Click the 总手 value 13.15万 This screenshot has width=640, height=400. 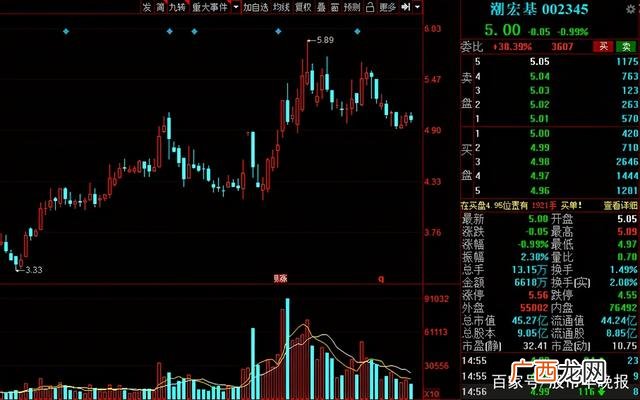coord(529,269)
